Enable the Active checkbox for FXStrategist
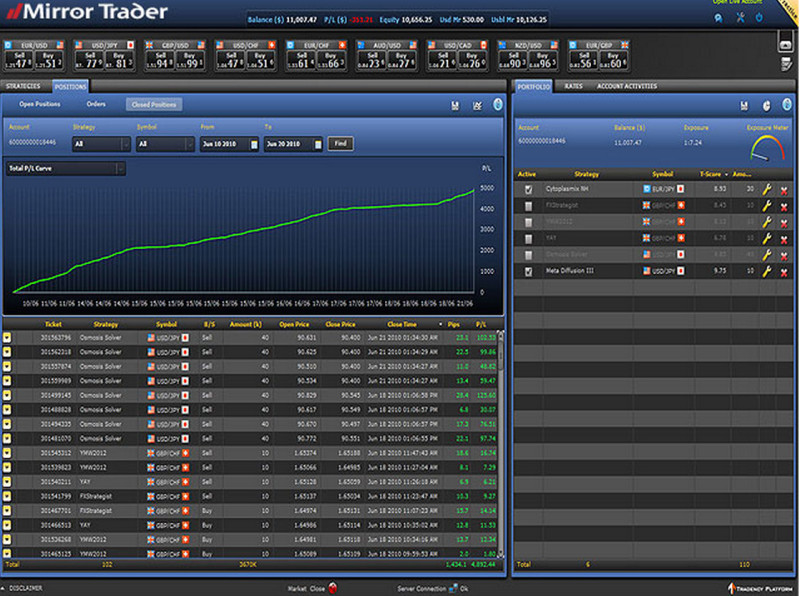This screenshot has height=596, width=800. [x=528, y=205]
